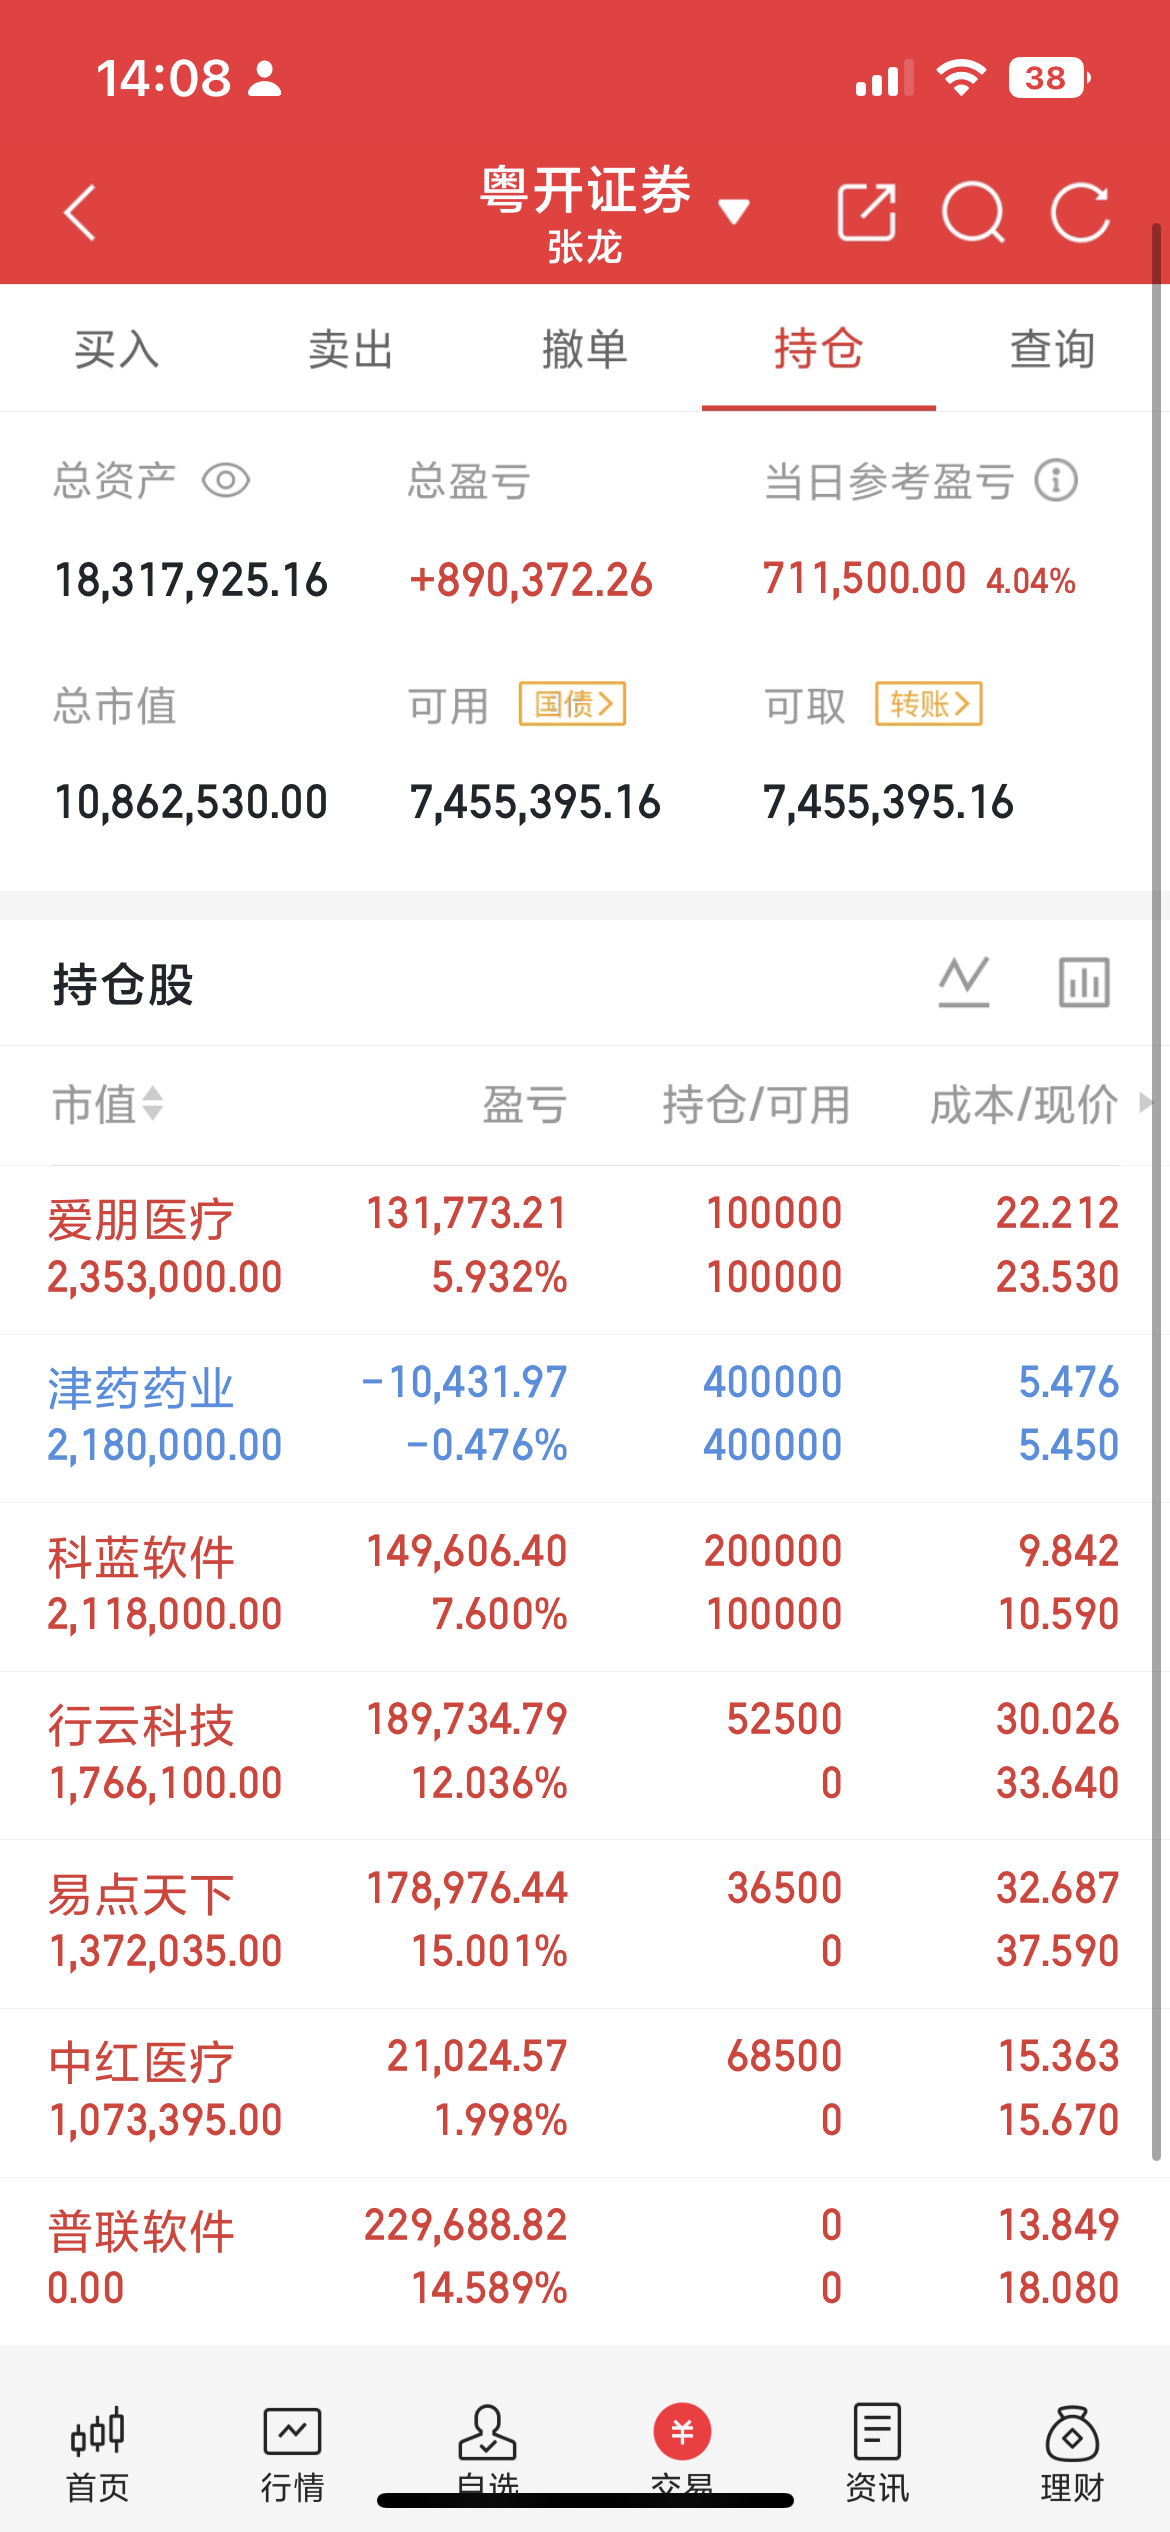
Task: Tap the 盈亏 column header
Action: click(x=525, y=1105)
